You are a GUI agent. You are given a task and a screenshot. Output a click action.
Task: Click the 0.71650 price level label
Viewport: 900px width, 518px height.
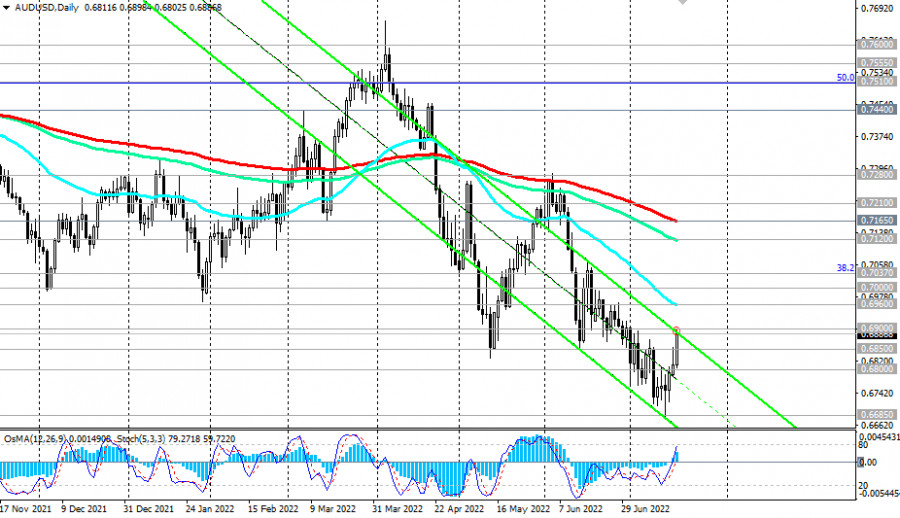pyautogui.click(x=876, y=220)
